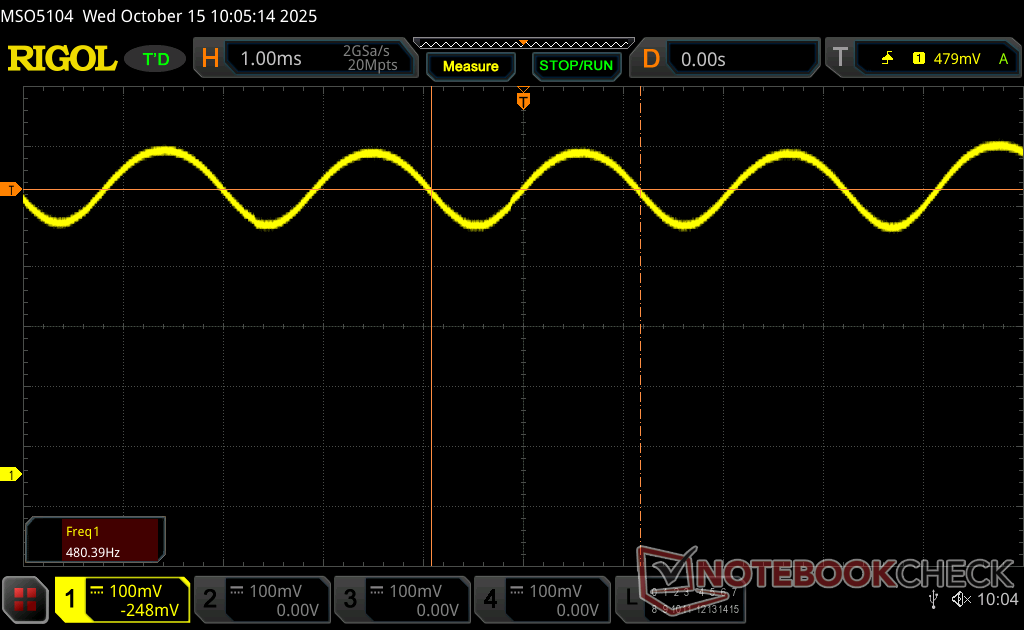Open the 479mV trigger level setting
1024x630 pixels.
(x=957, y=59)
